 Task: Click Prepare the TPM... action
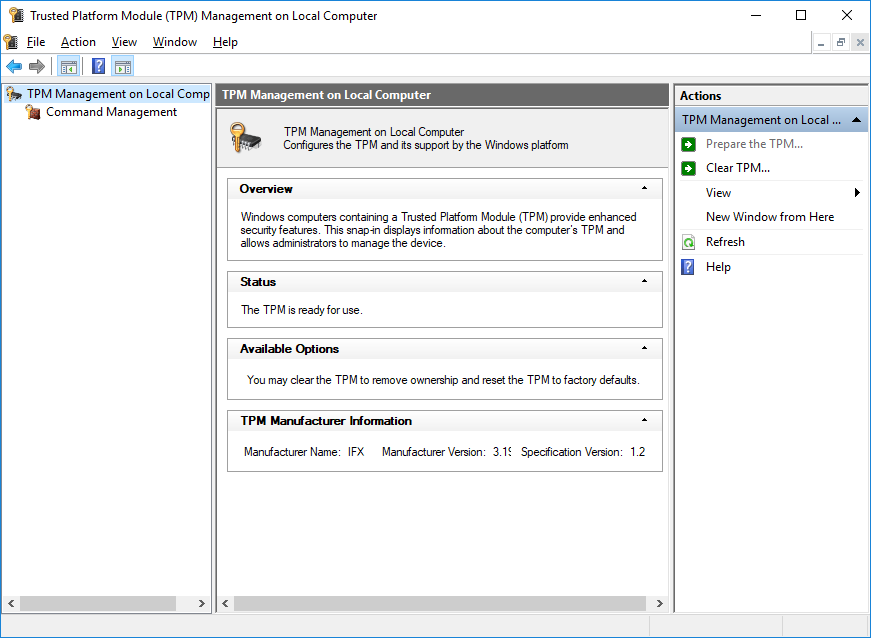click(x=754, y=144)
